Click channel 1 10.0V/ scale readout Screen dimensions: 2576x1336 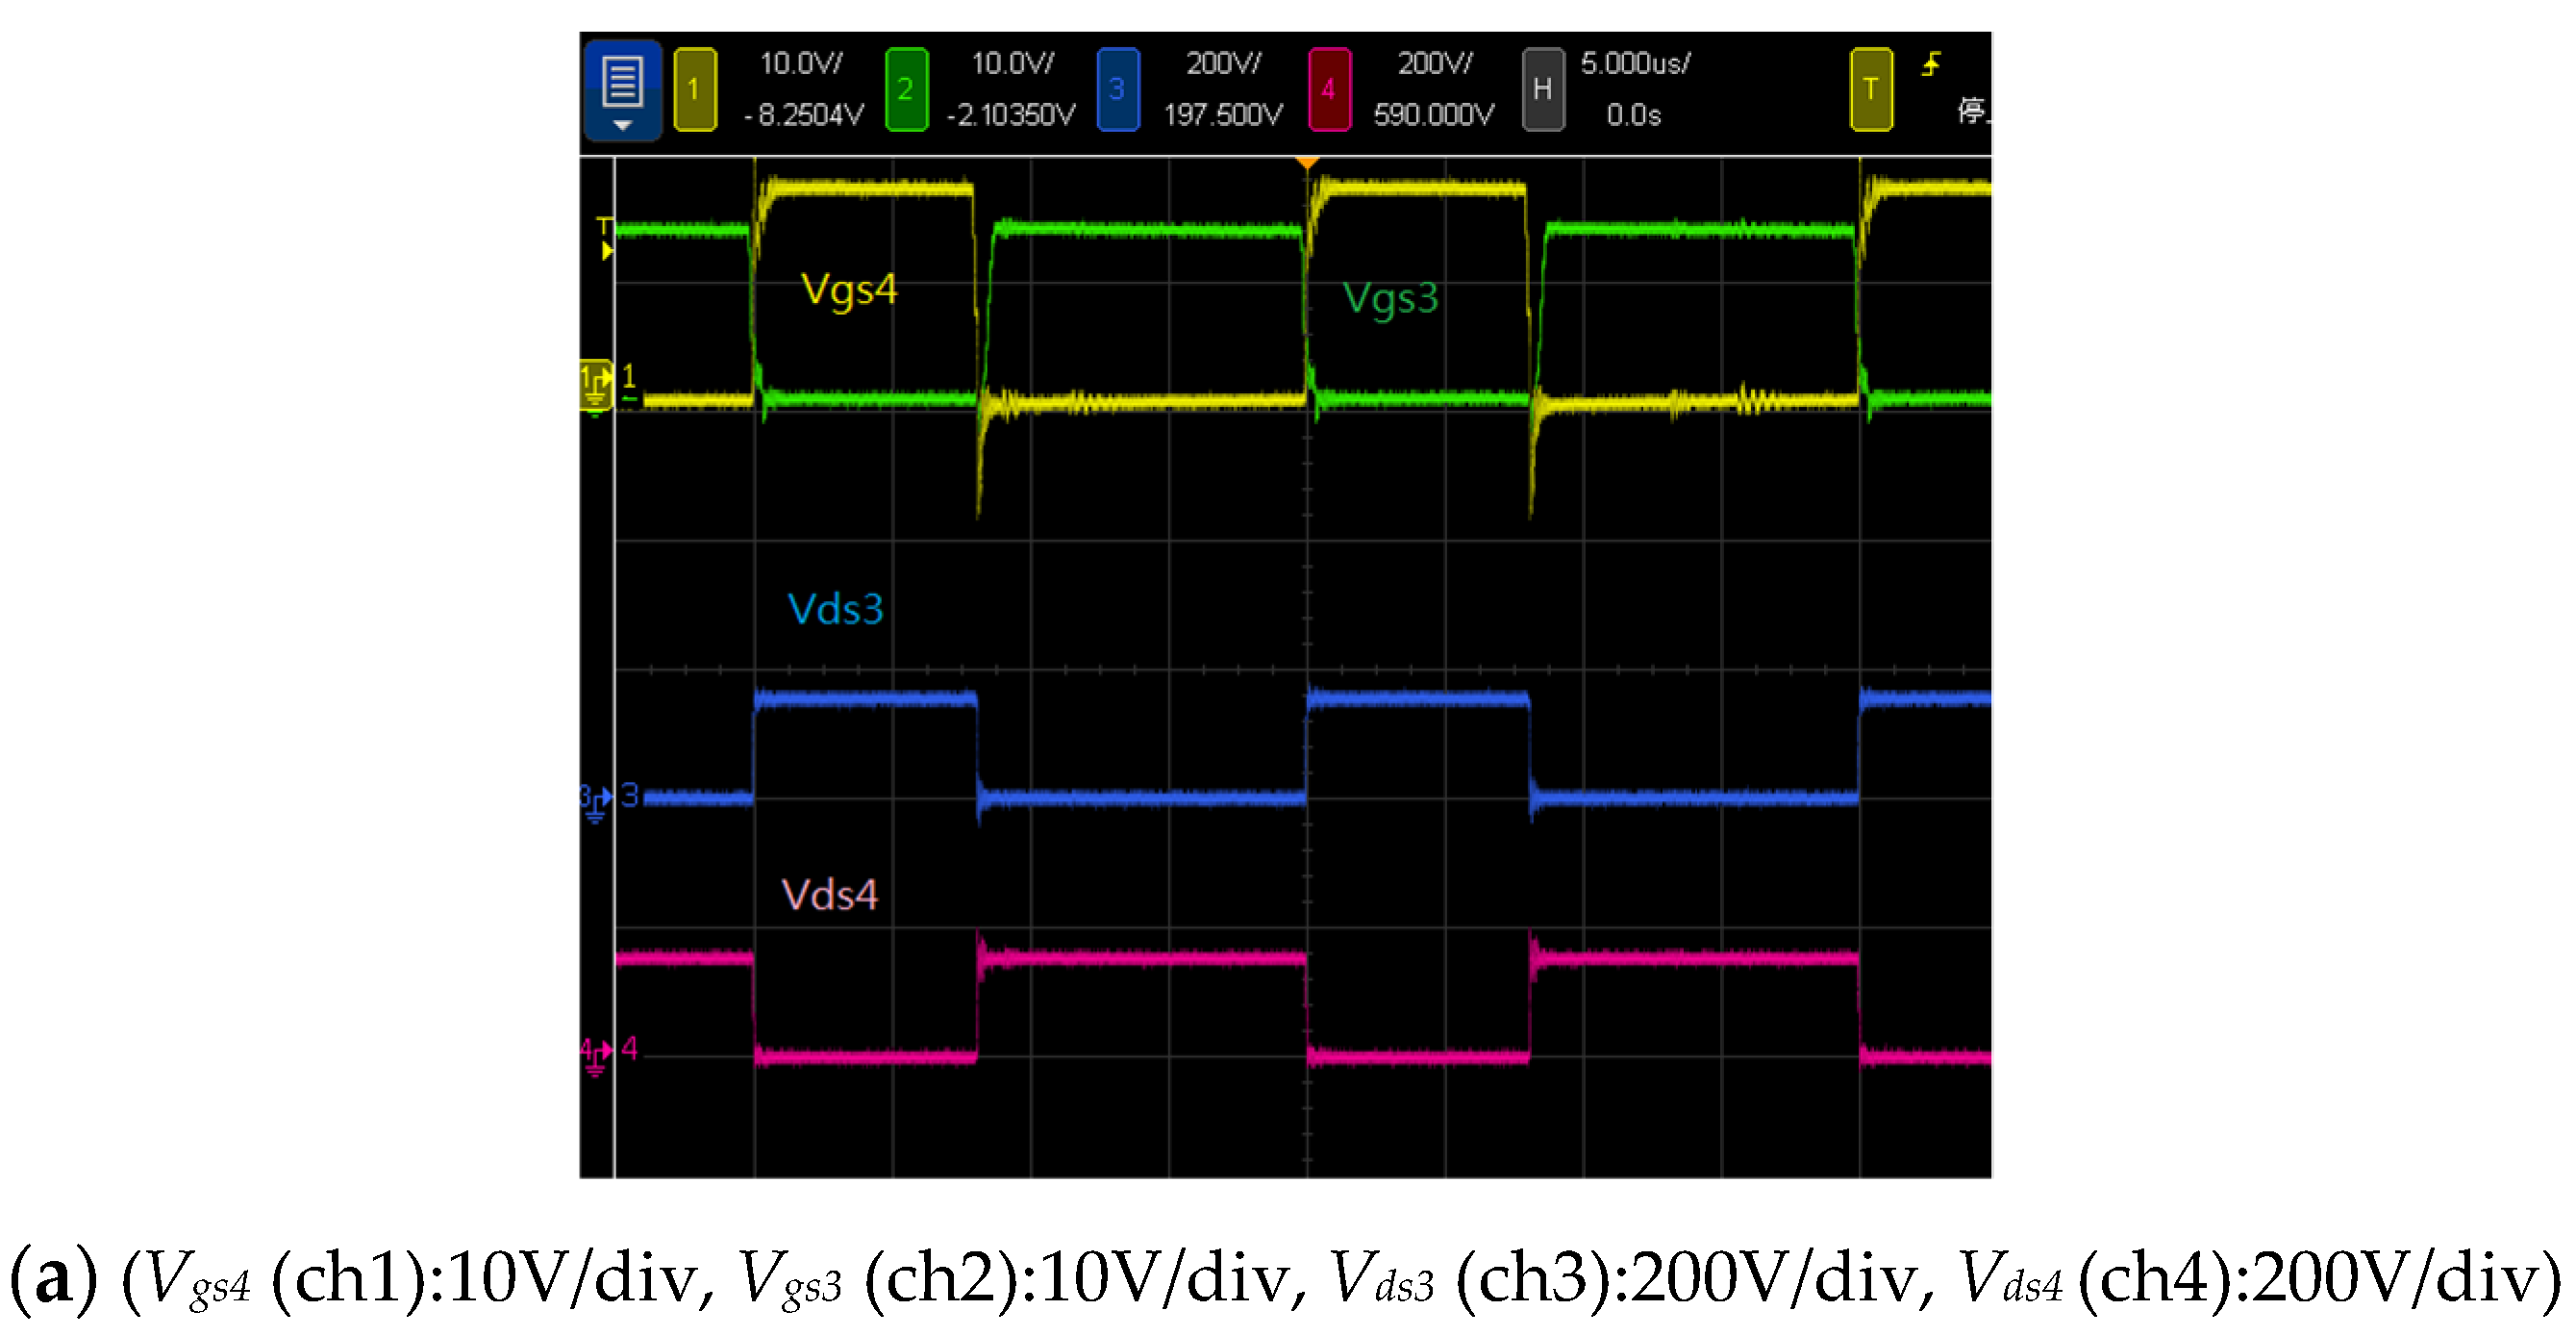801,63
